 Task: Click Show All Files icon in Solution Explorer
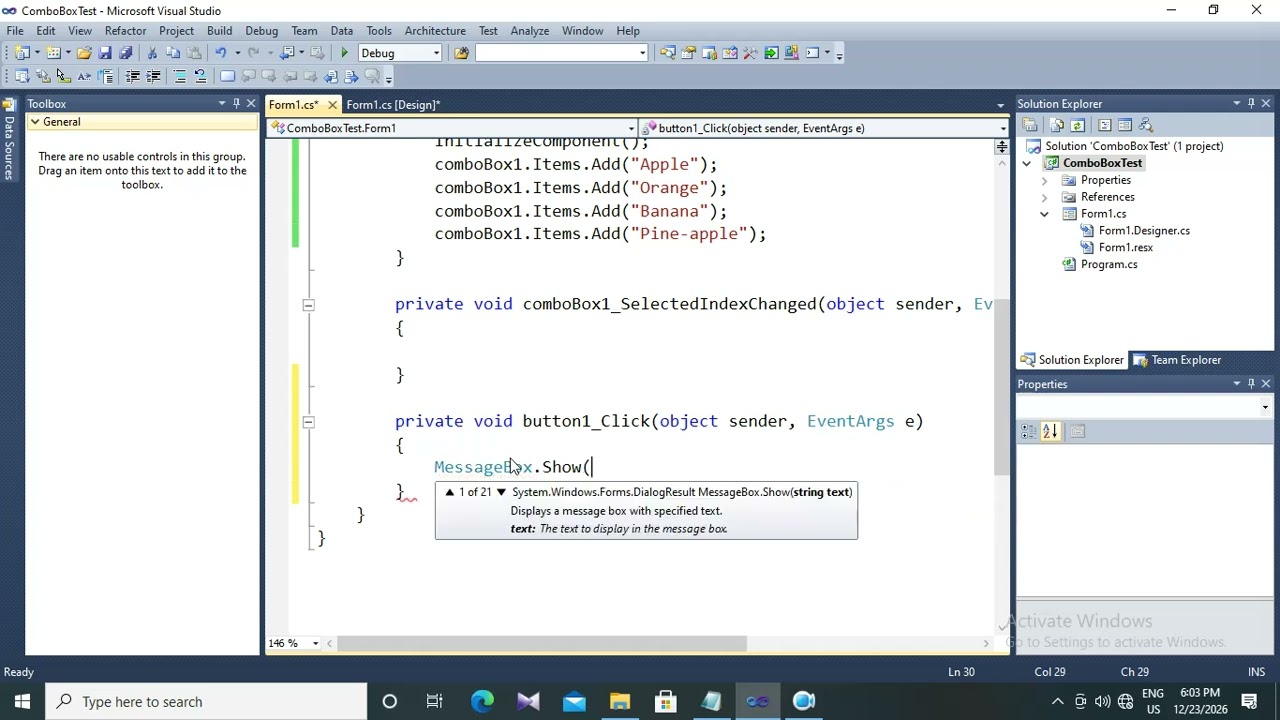1057,125
